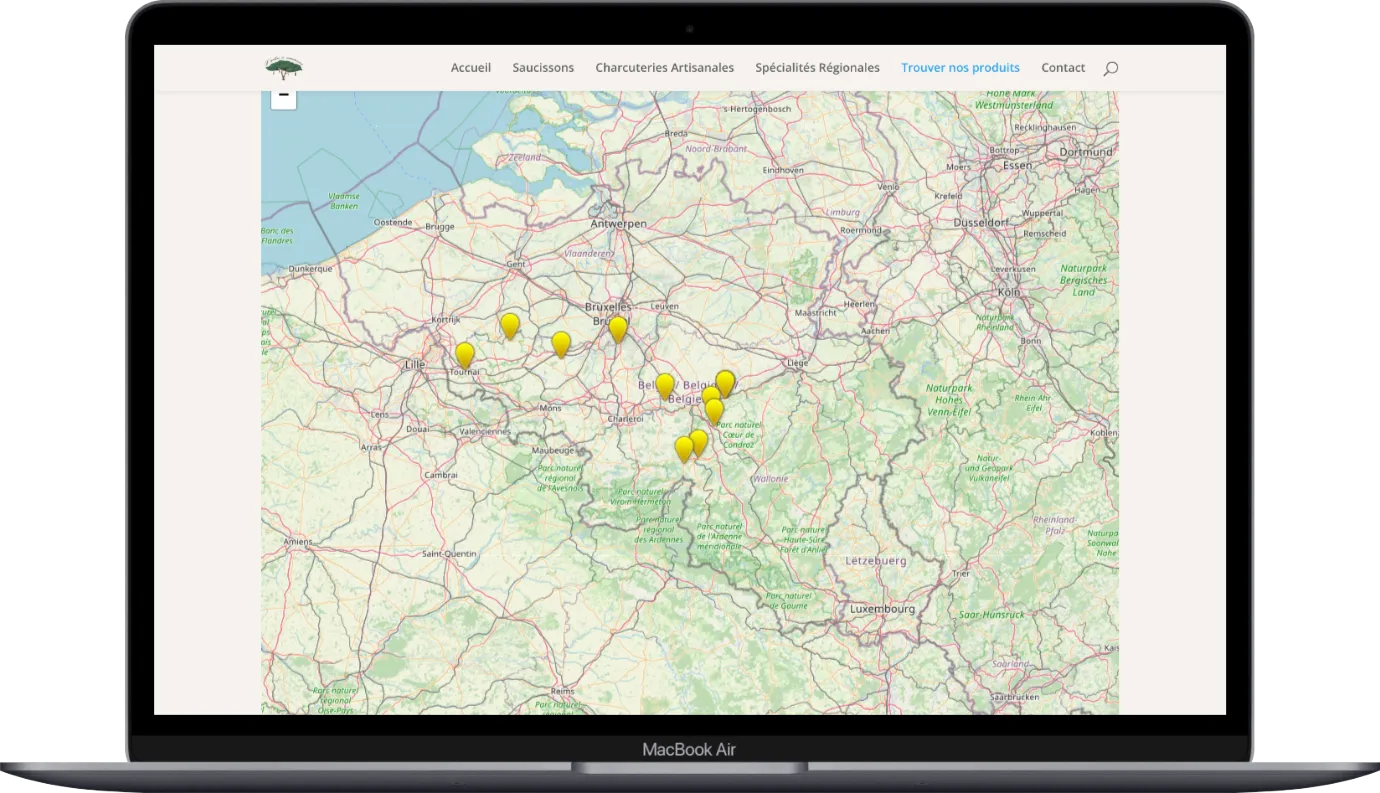Select the yellow pin above Tournai
Image resolution: width=1380 pixels, height=793 pixels.
click(465, 355)
